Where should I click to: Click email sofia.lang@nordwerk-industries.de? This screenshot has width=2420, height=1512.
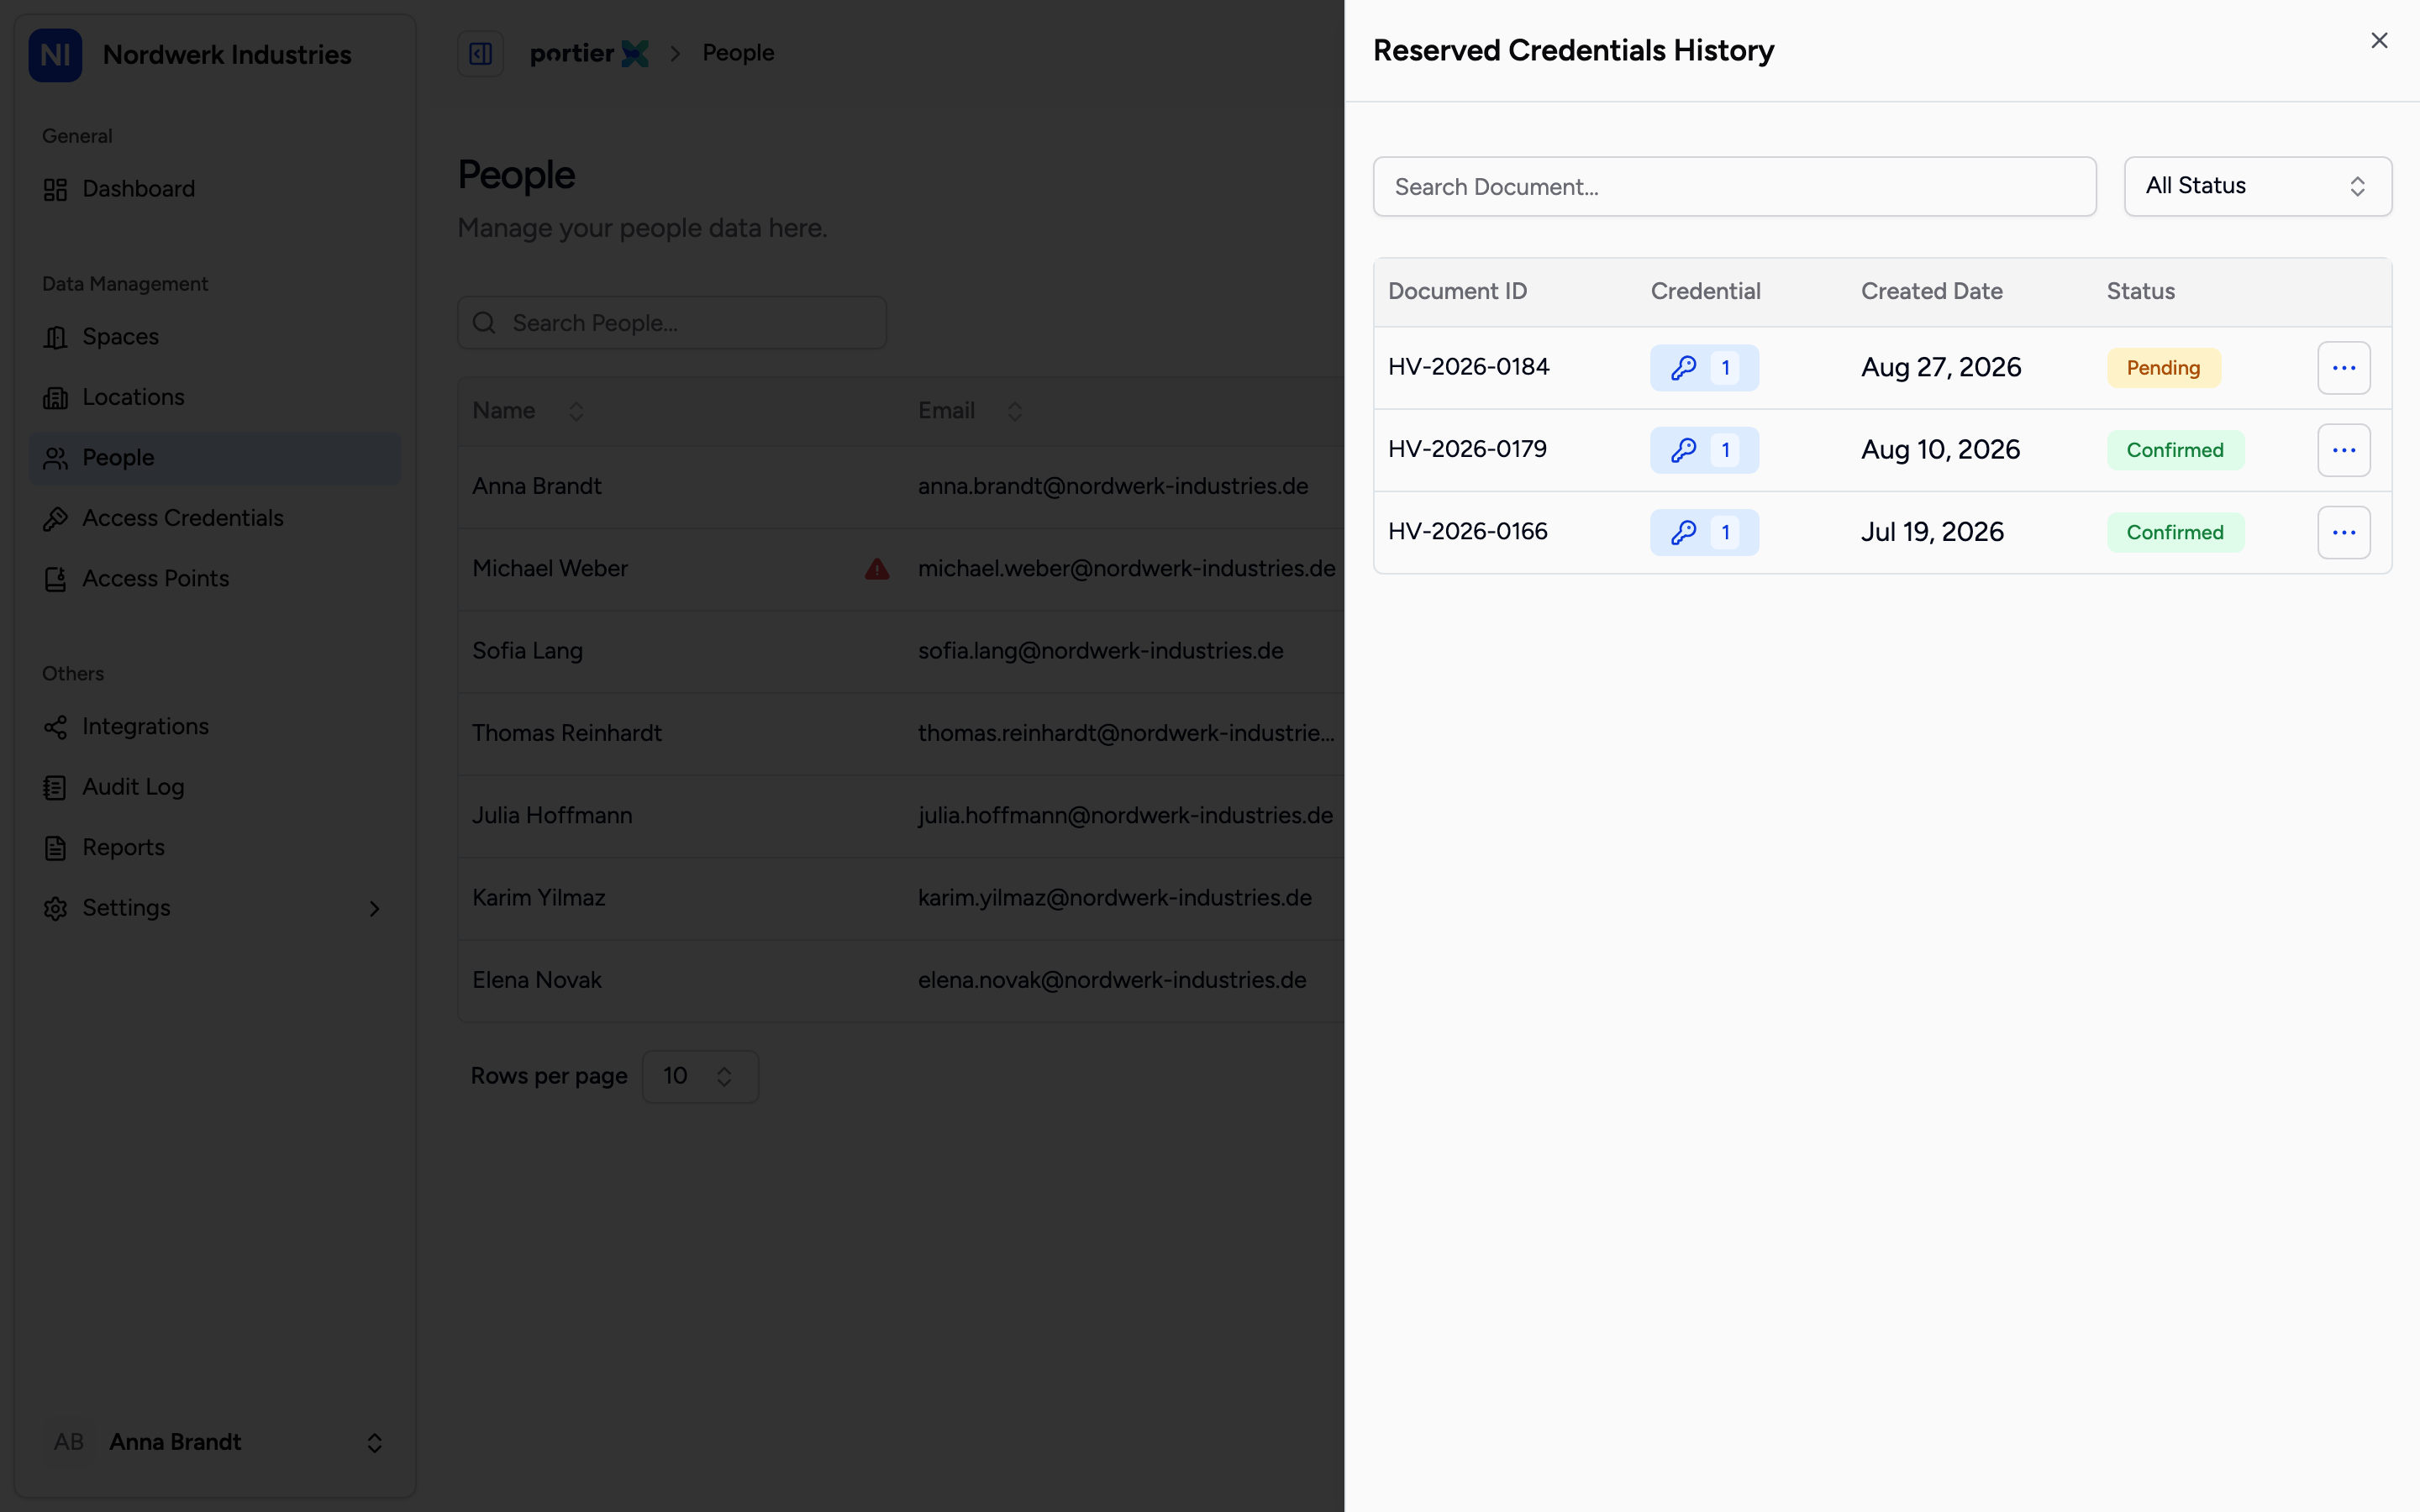tap(1100, 651)
